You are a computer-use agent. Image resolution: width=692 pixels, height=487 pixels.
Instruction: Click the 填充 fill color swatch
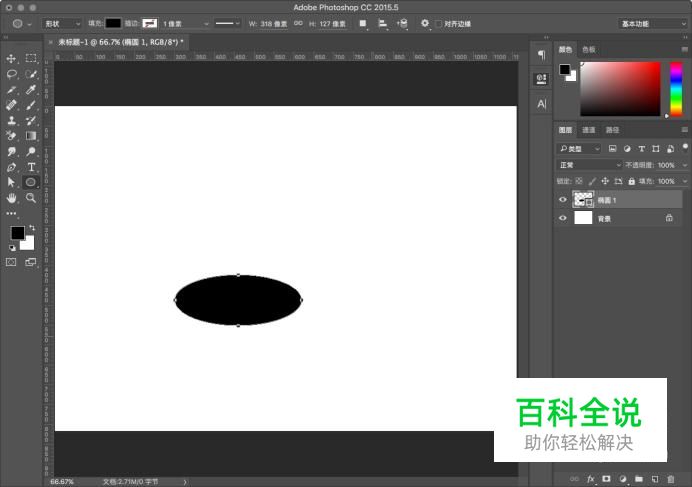tap(113, 23)
